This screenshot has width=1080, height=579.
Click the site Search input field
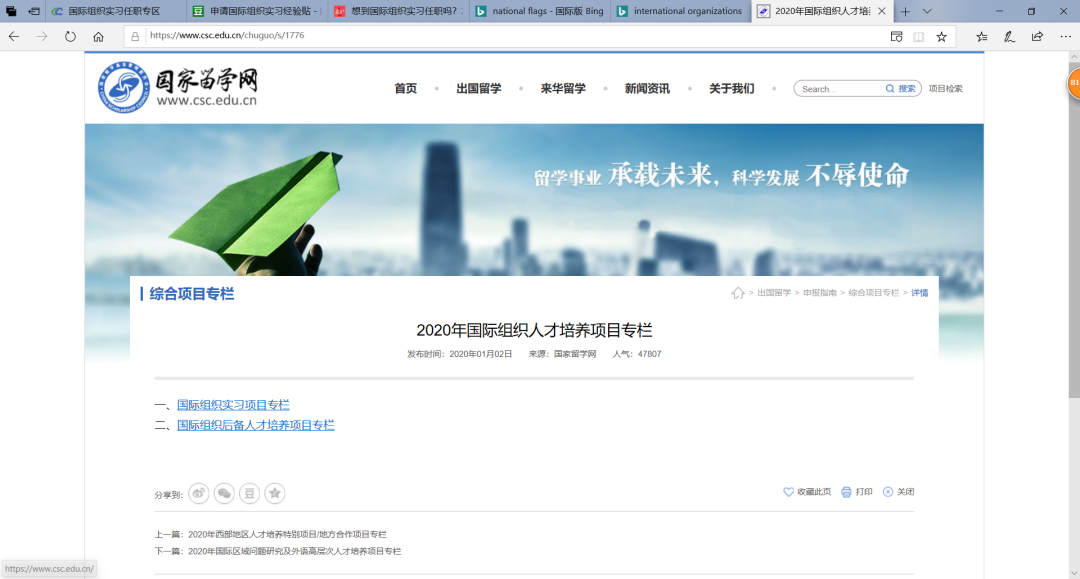click(840, 89)
